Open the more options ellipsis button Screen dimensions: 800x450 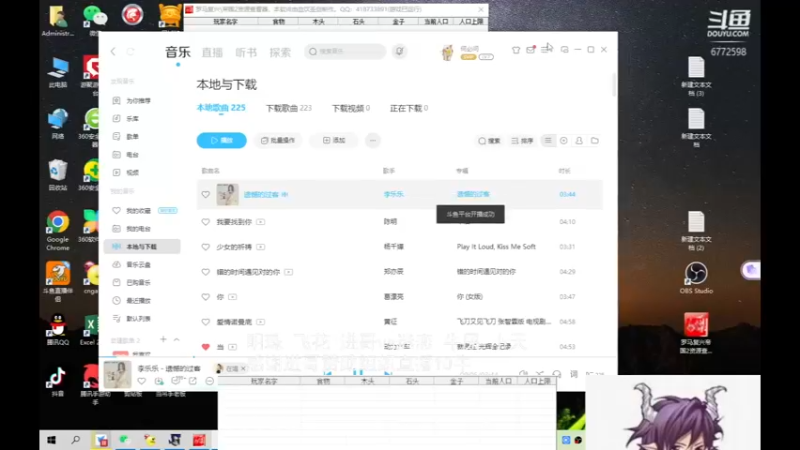point(373,140)
